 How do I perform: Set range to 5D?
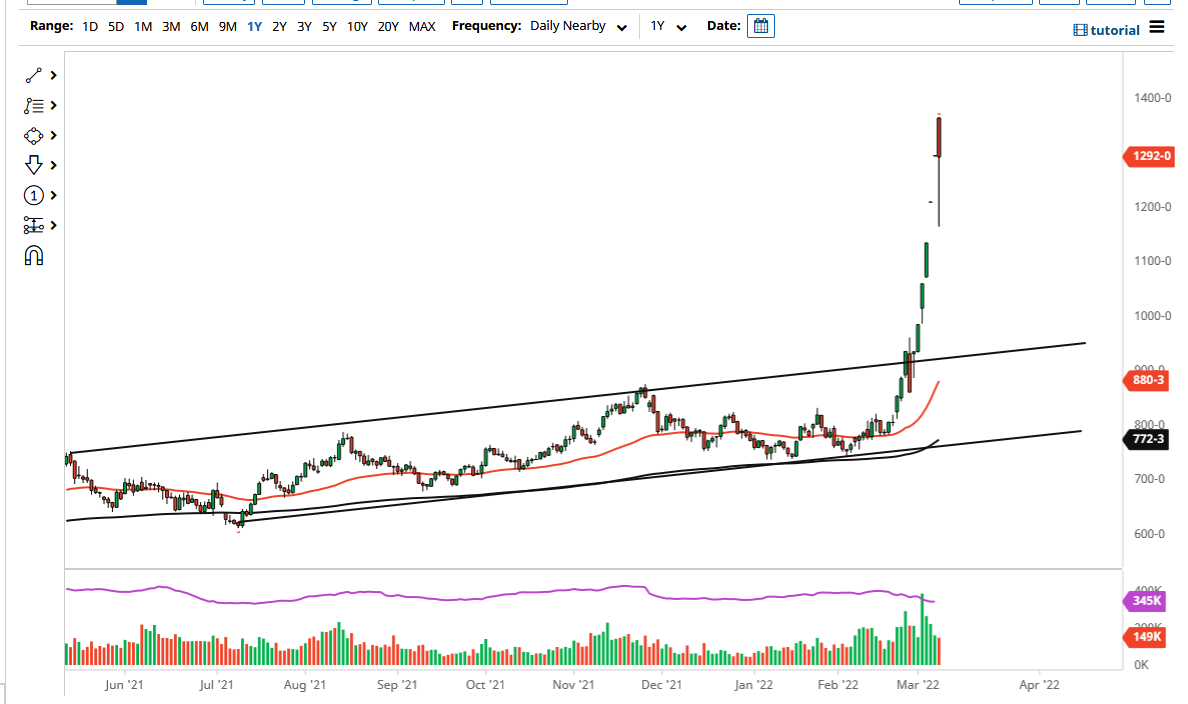pyautogui.click(x=116, y=27)
